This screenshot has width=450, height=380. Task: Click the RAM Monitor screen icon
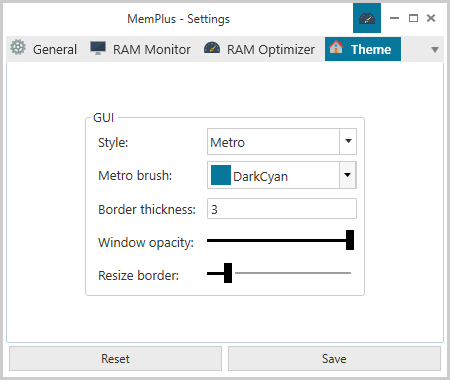pos(98,48)
